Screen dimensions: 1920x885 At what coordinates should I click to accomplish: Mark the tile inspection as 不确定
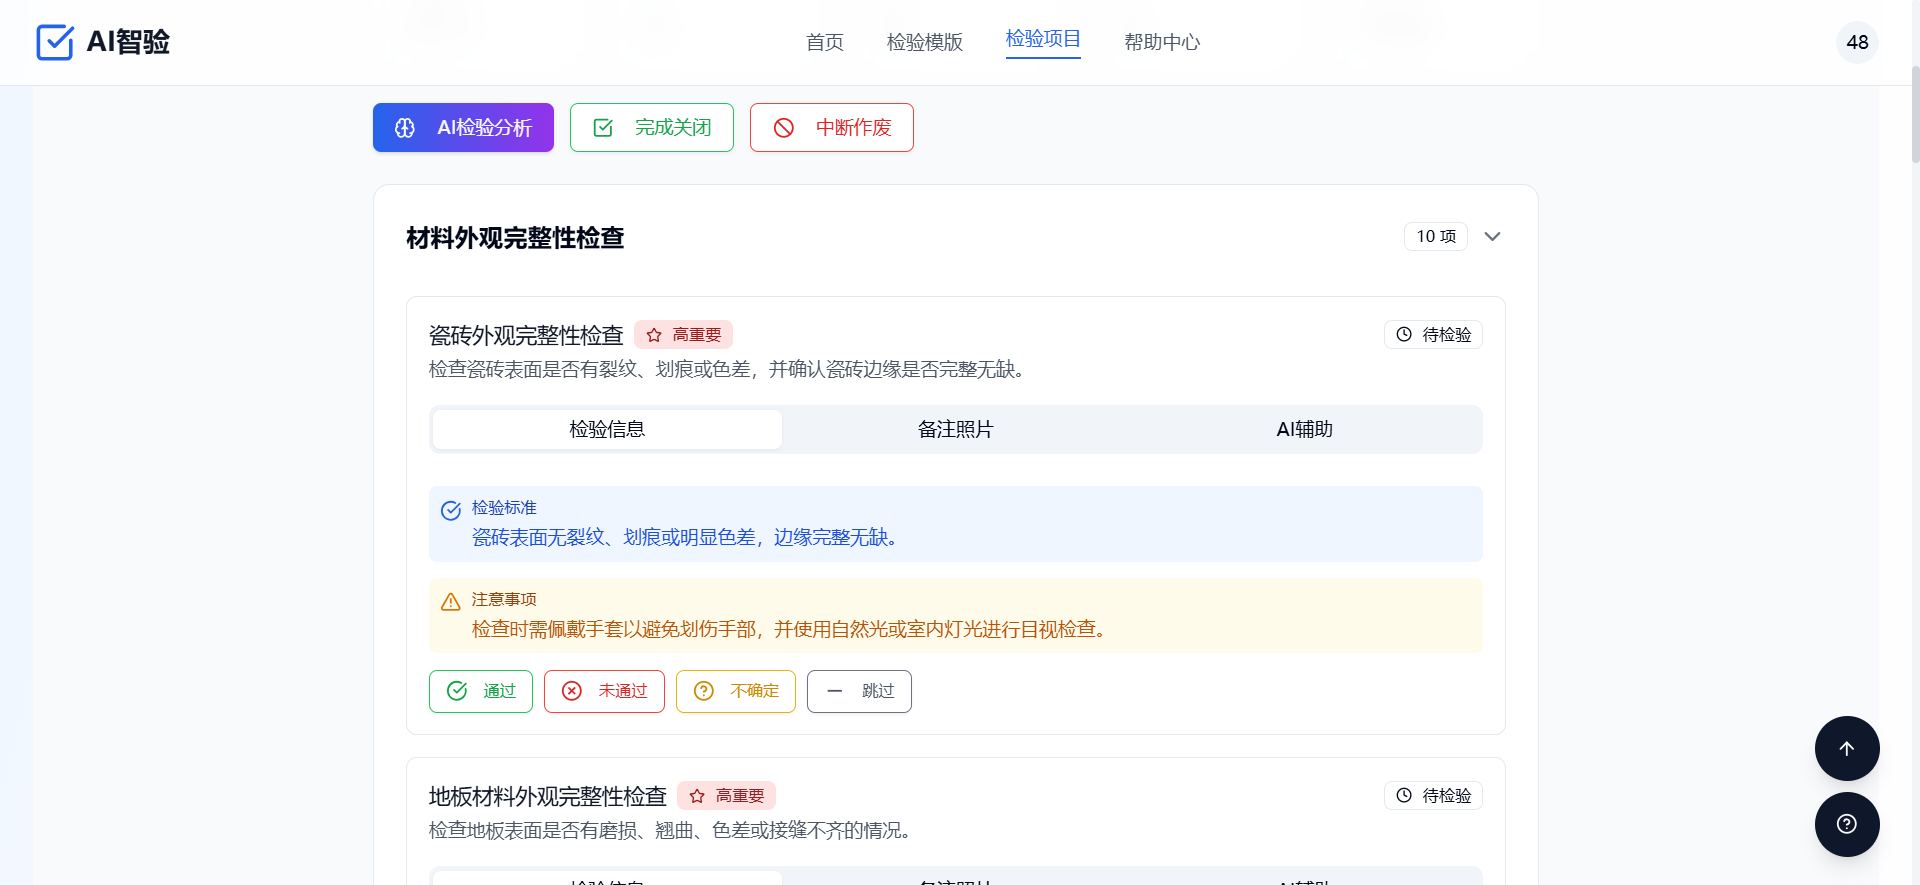(x=735, y=691)
